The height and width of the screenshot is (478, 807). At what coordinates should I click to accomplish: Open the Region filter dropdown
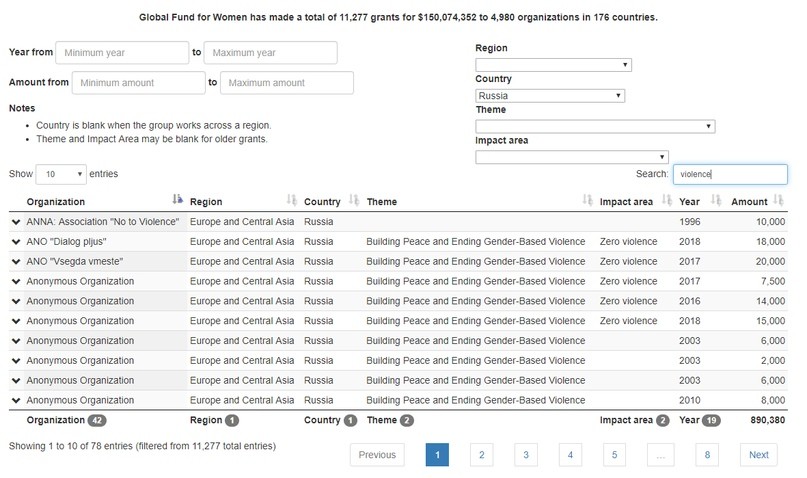point(553,65)
